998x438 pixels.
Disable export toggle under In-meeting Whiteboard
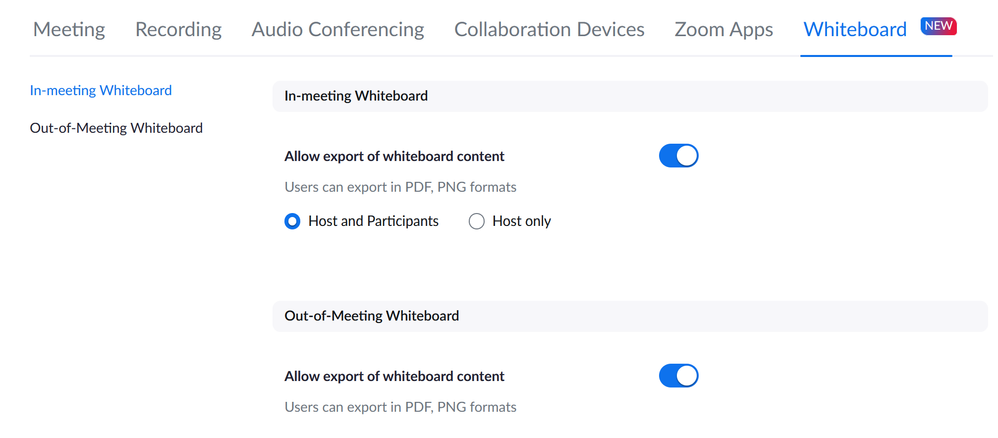678,156
